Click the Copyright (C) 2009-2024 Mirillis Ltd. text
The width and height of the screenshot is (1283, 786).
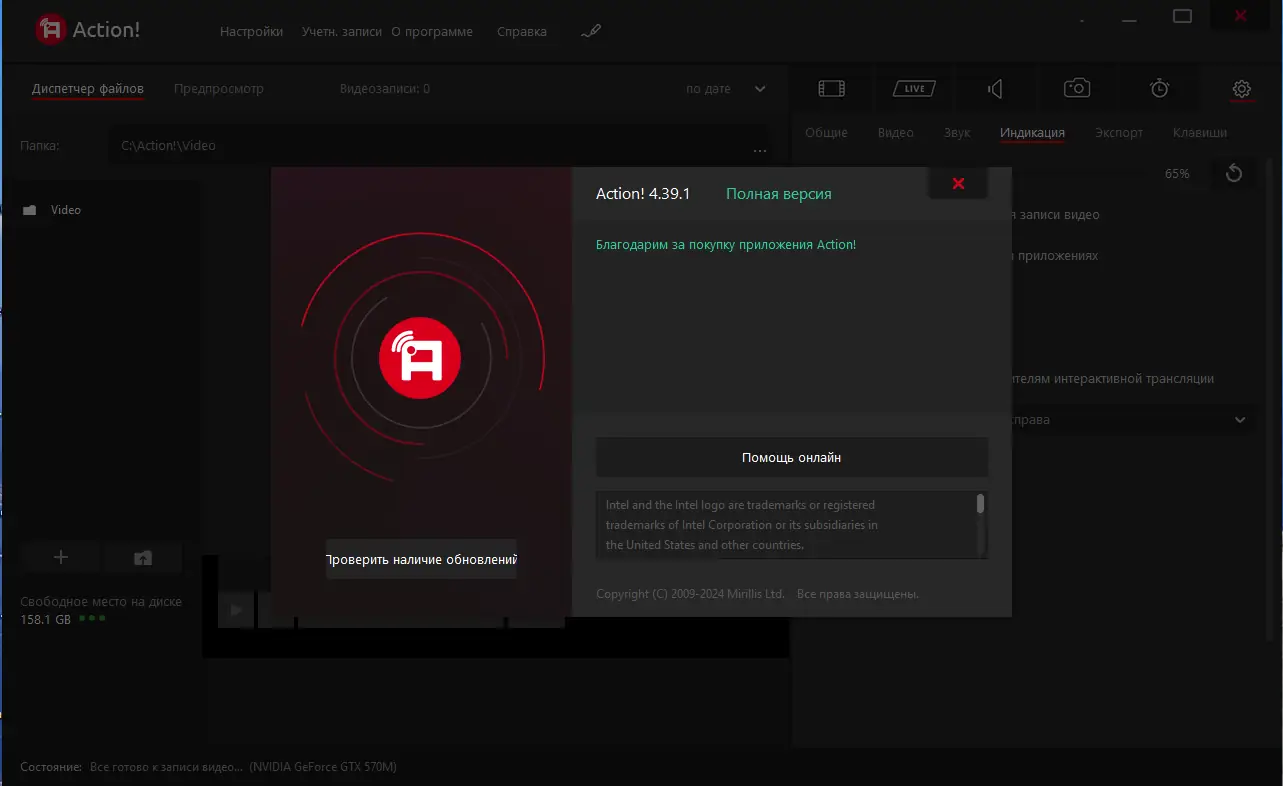pyautogui.click(x=690, y=594)
